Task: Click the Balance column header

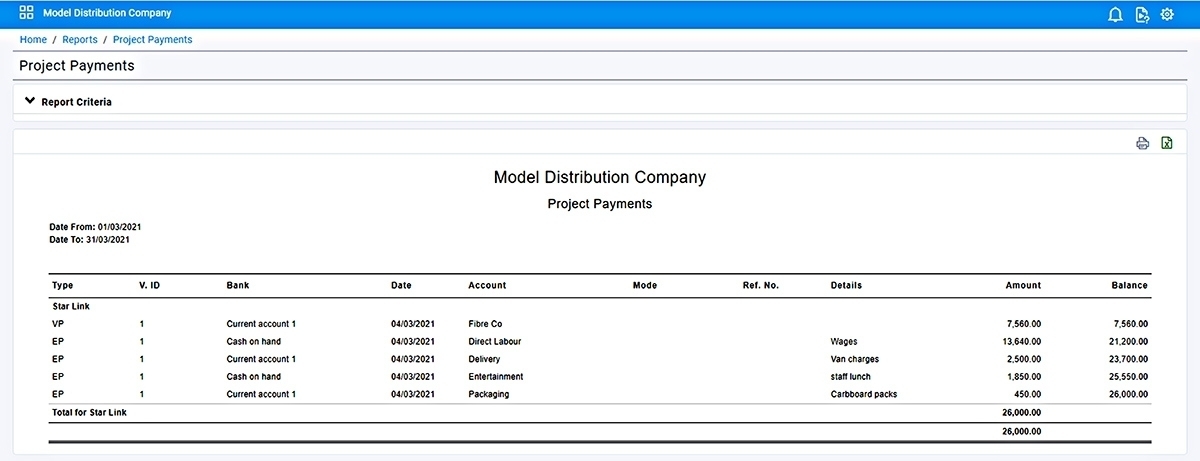Action: click(x=1130, y=285)
